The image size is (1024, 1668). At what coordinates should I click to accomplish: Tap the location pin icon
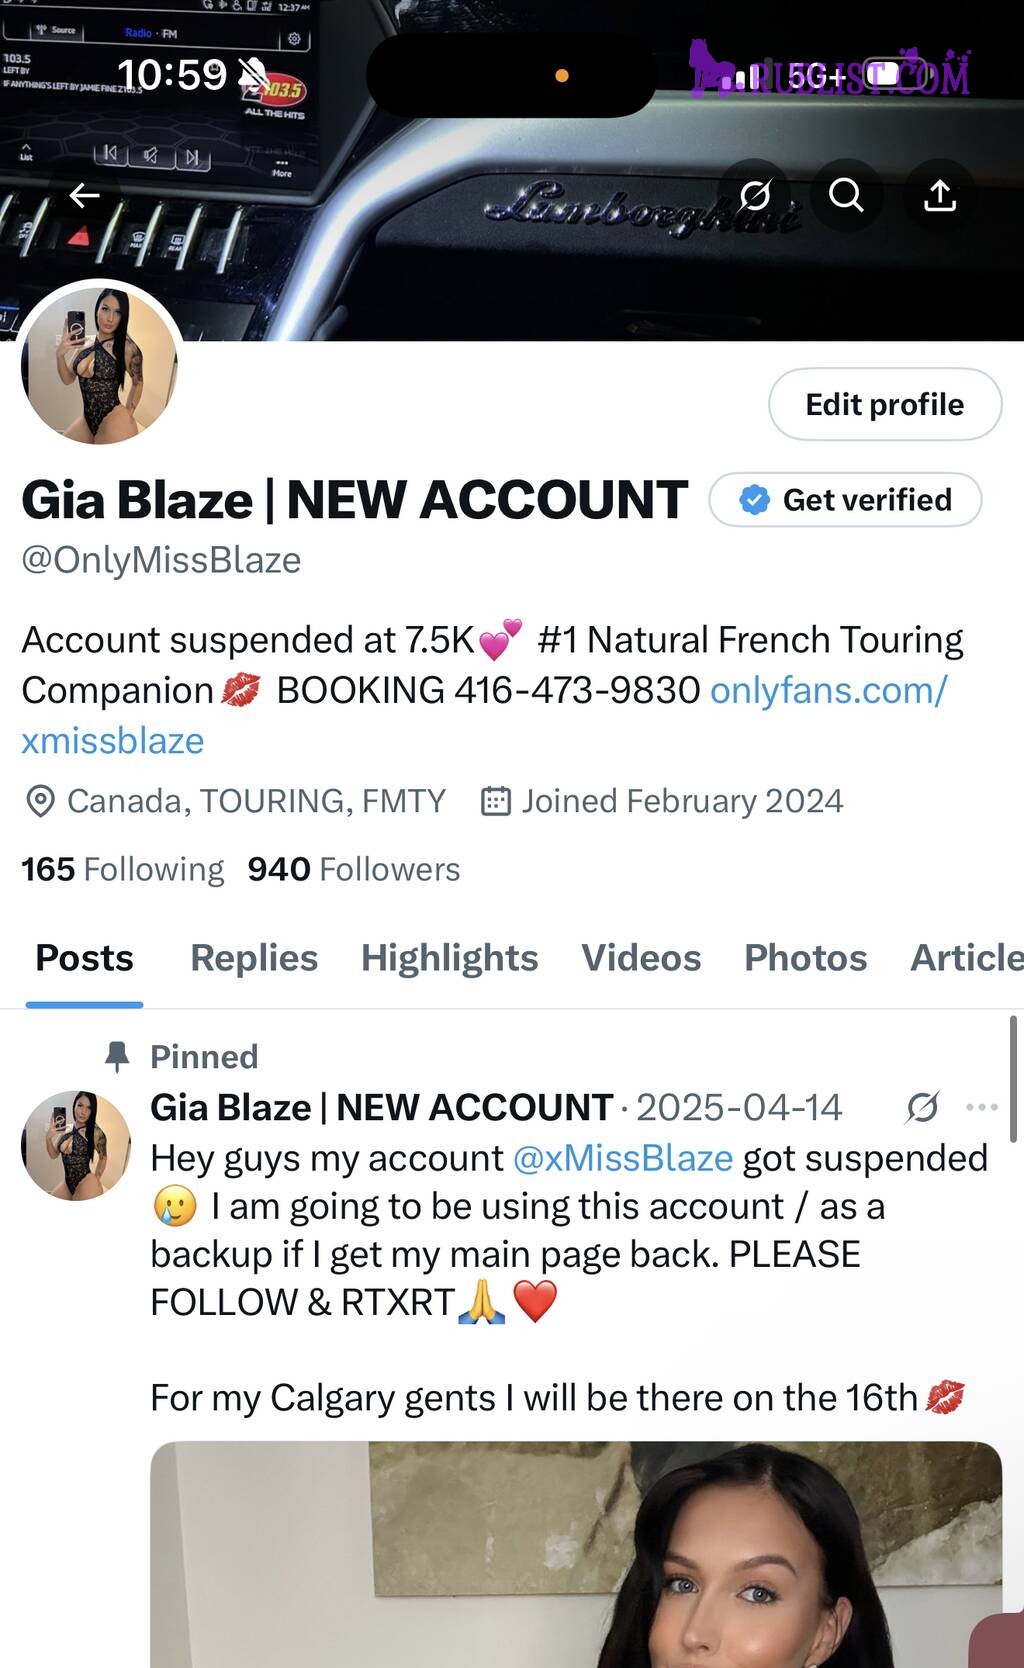click(x=40, y=801)
